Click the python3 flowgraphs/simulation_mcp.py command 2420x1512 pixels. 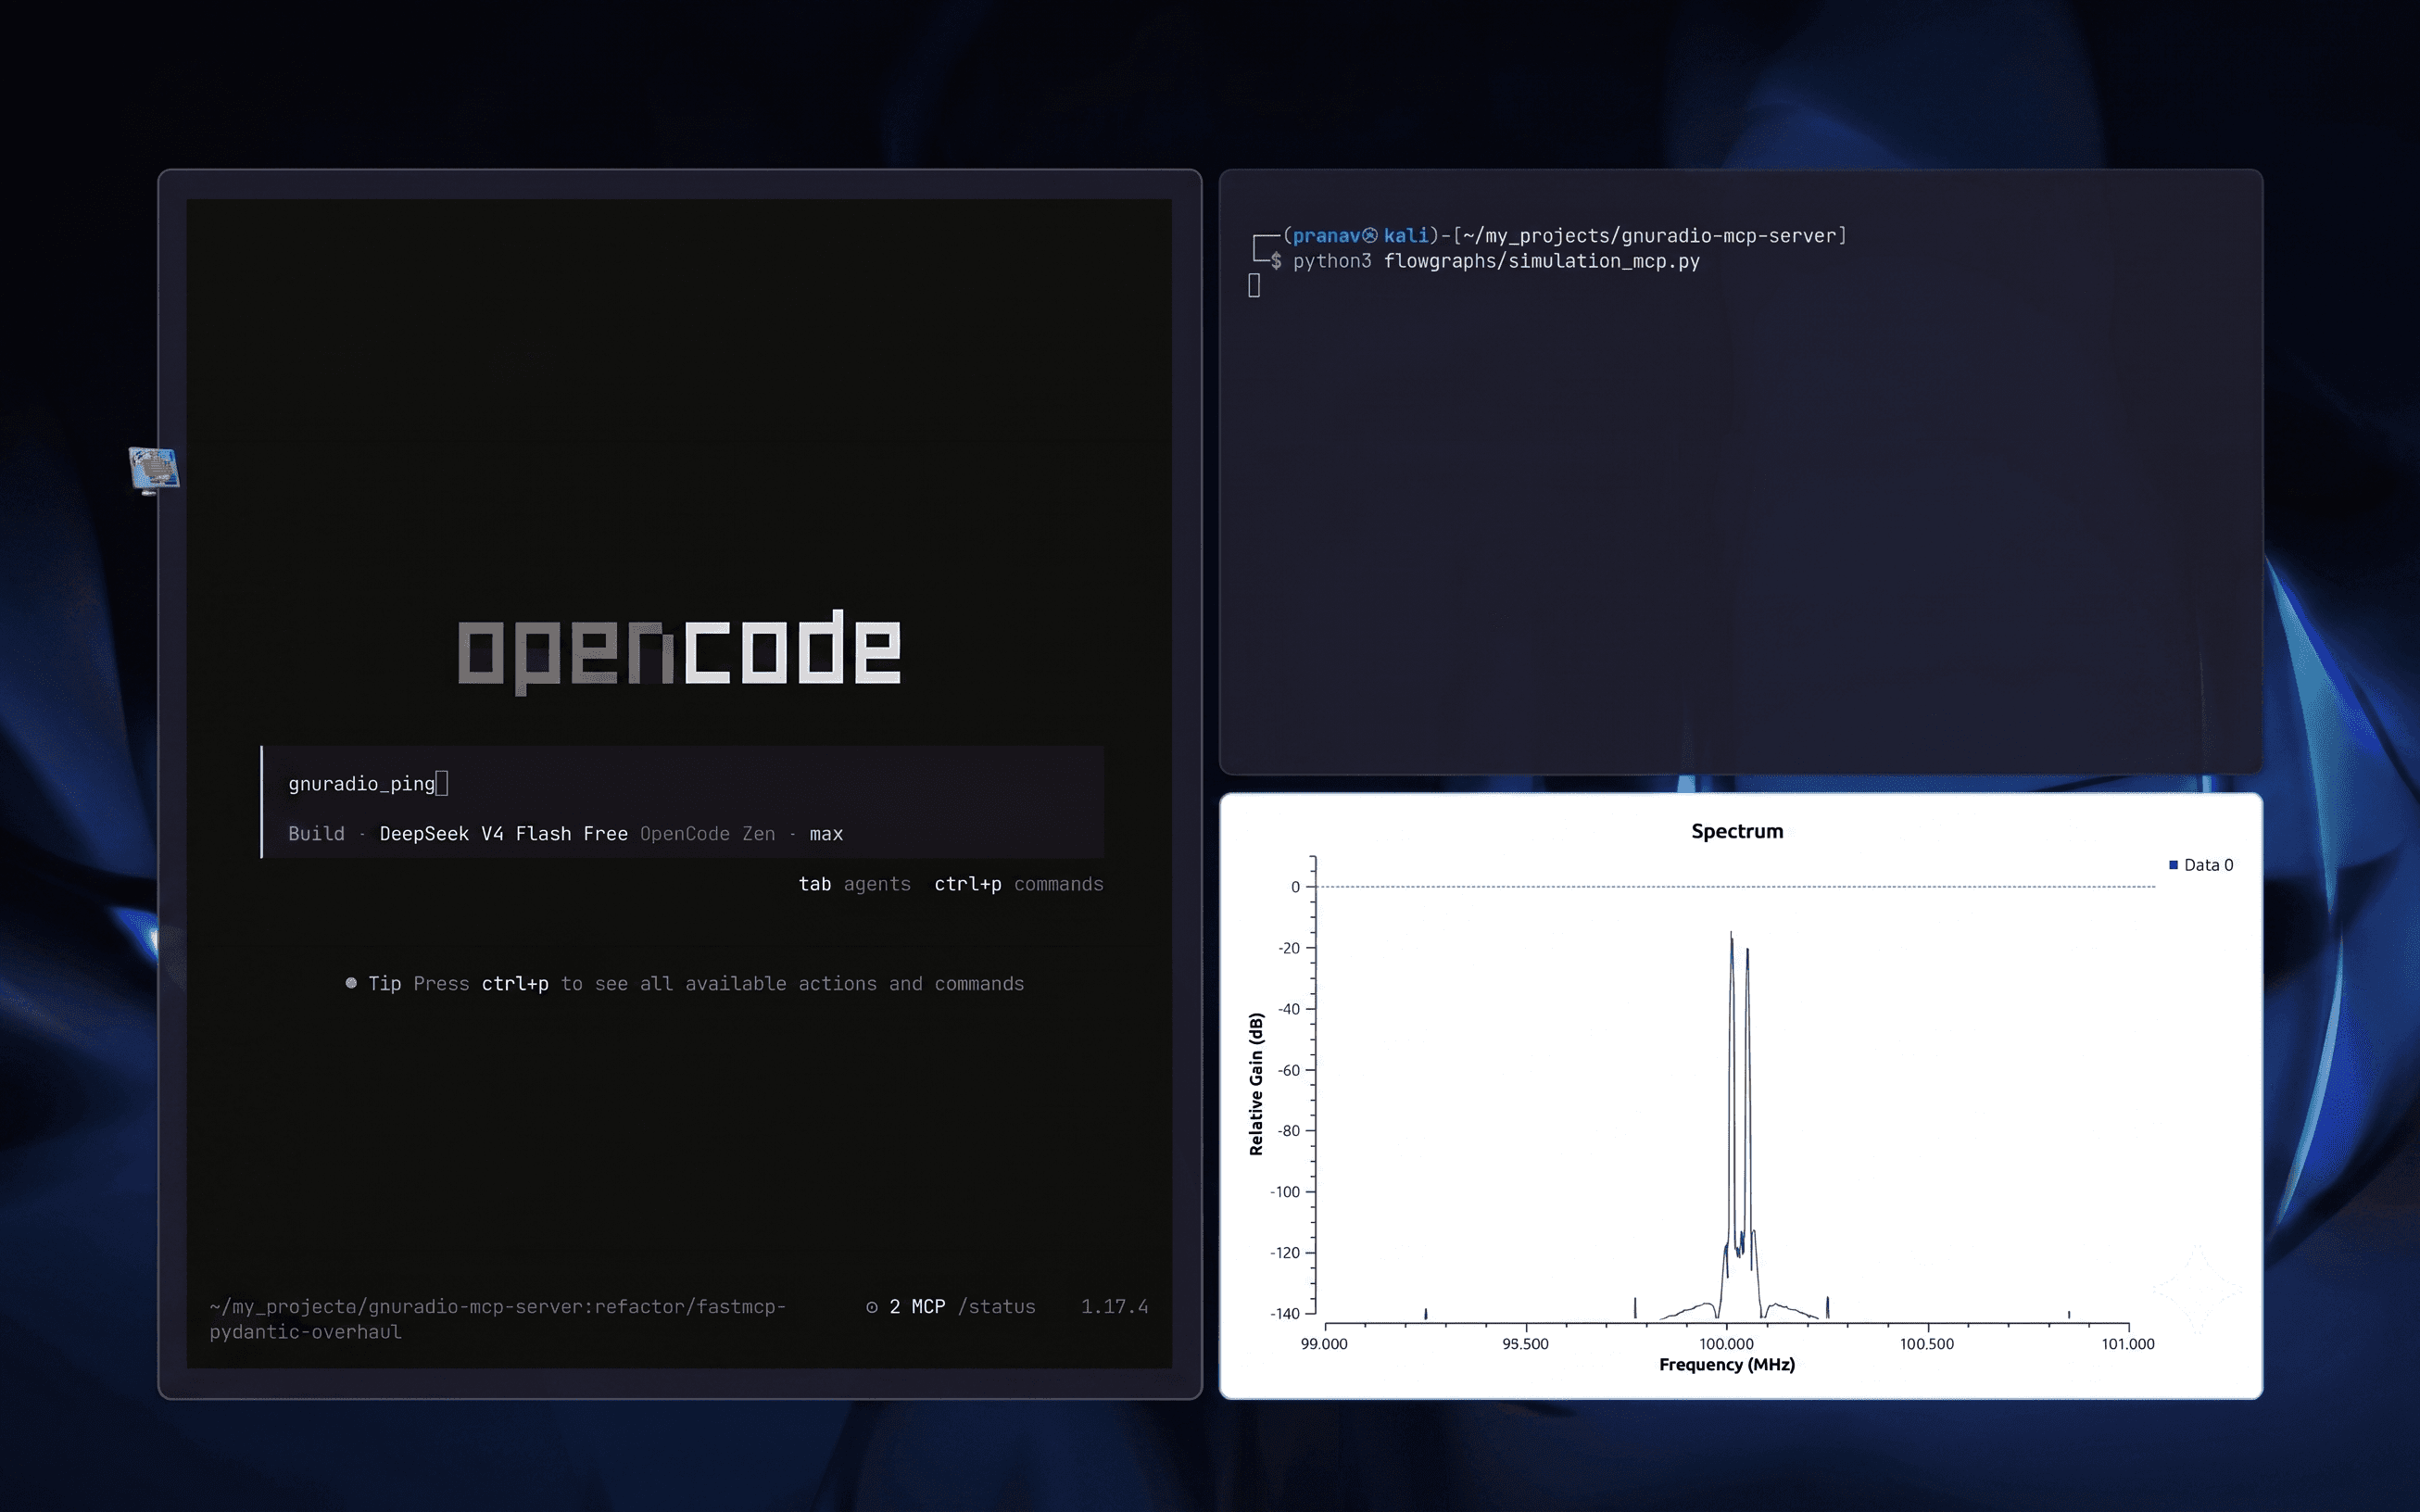point(1496,261)
